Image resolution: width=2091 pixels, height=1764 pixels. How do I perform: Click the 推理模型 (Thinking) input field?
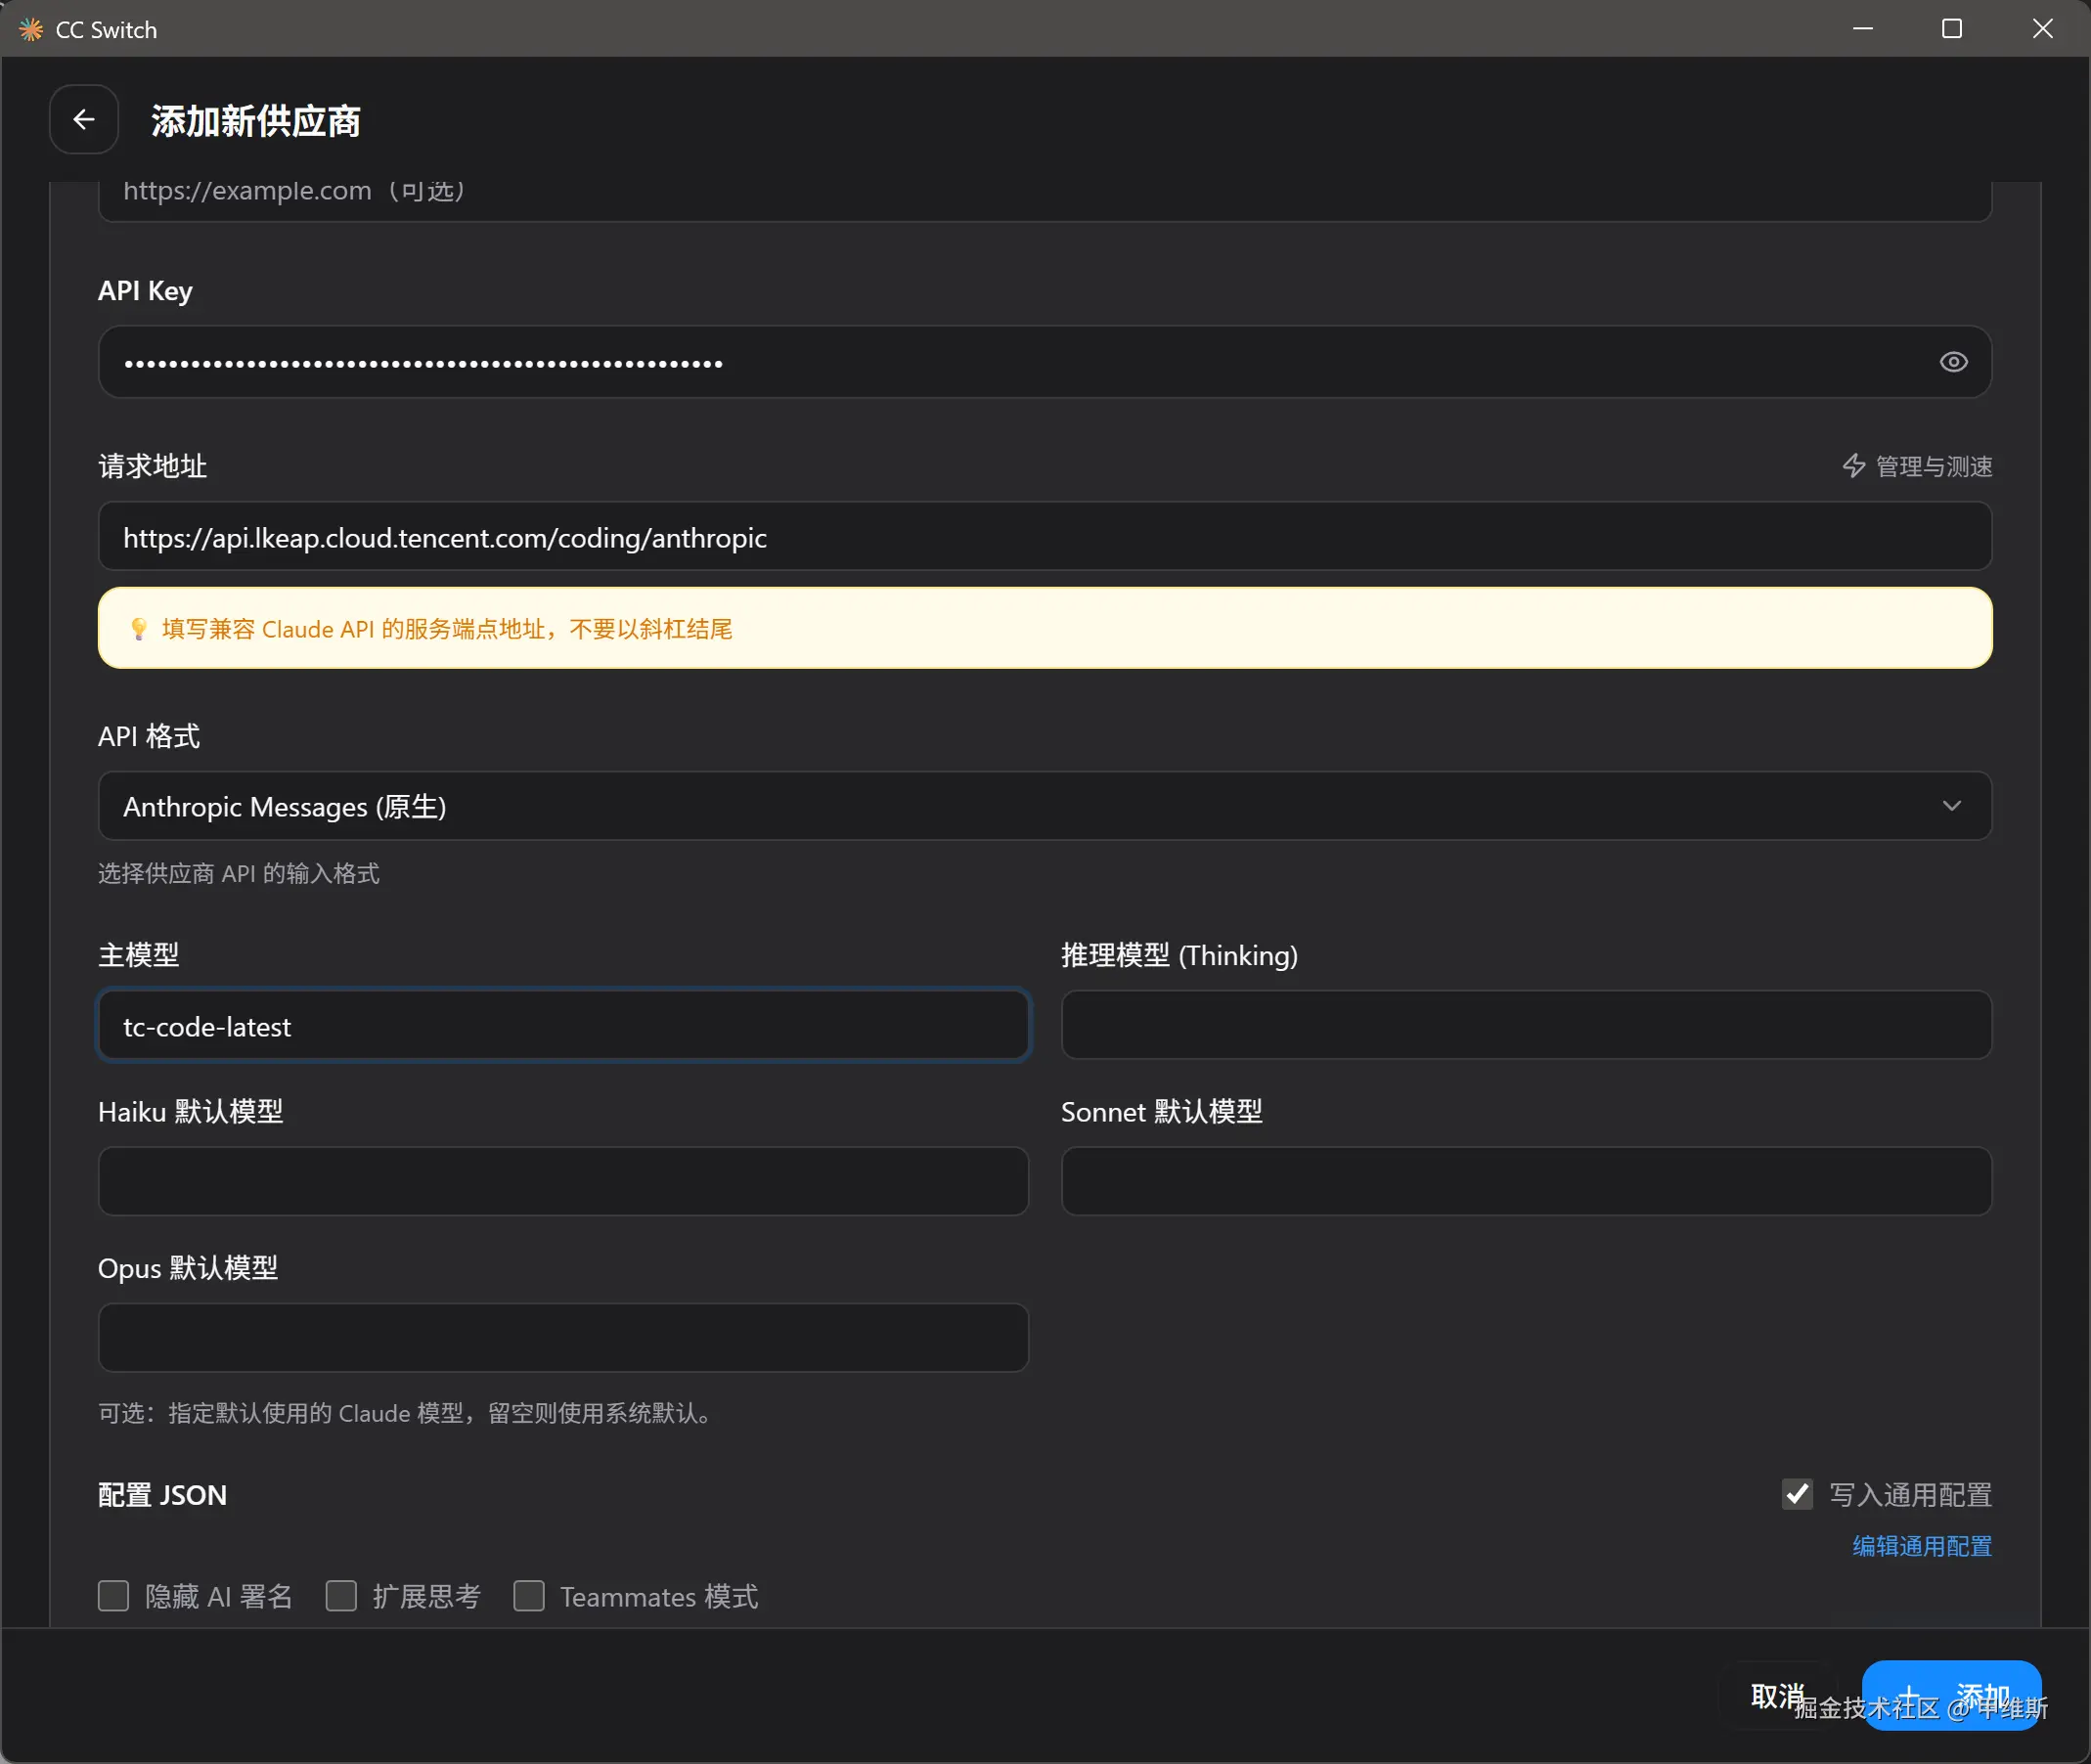[x=1526, y=1026]
